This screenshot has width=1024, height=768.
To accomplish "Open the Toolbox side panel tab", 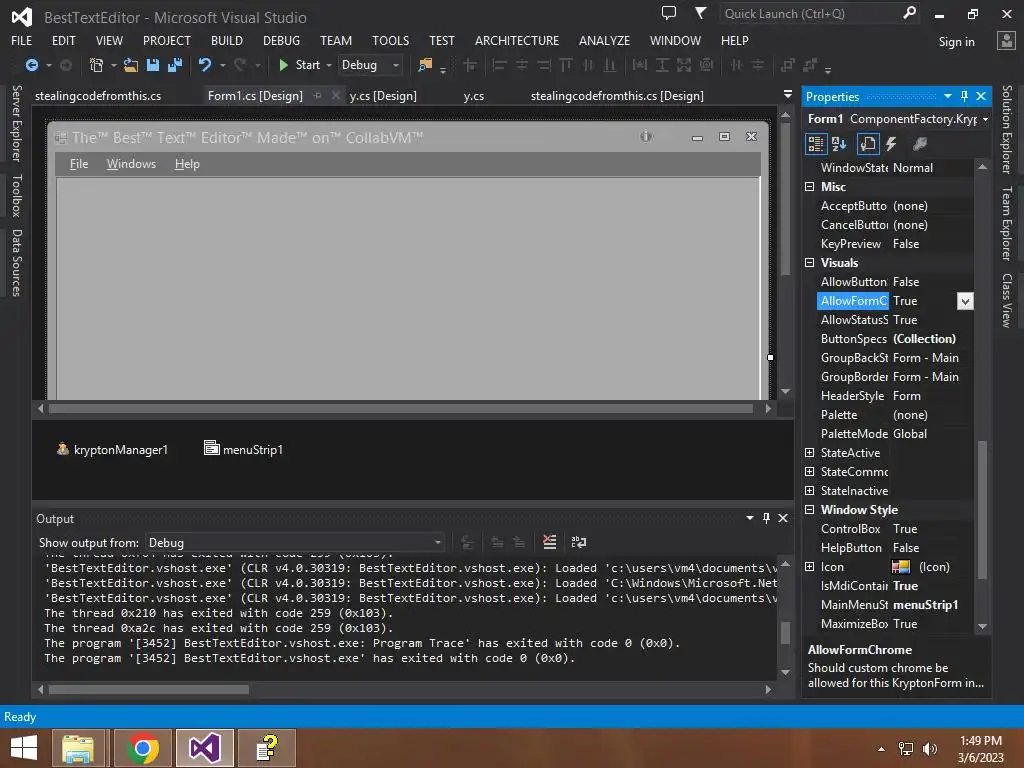I will 16,195.
